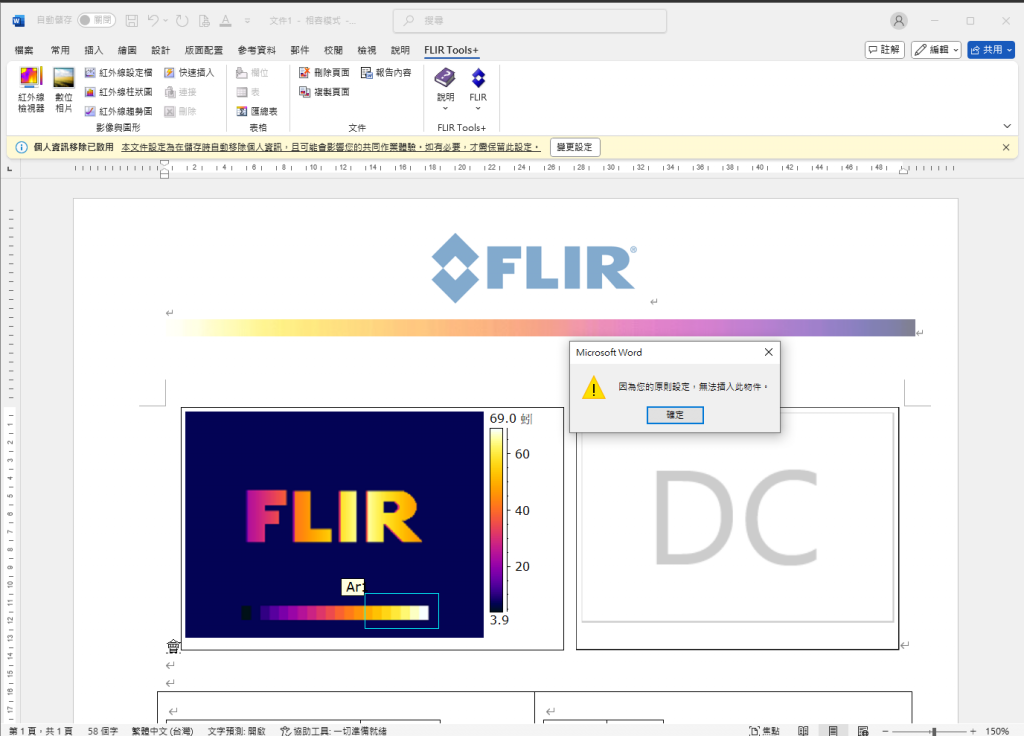Click 複製頁面 duplicate page

[324, 92]
